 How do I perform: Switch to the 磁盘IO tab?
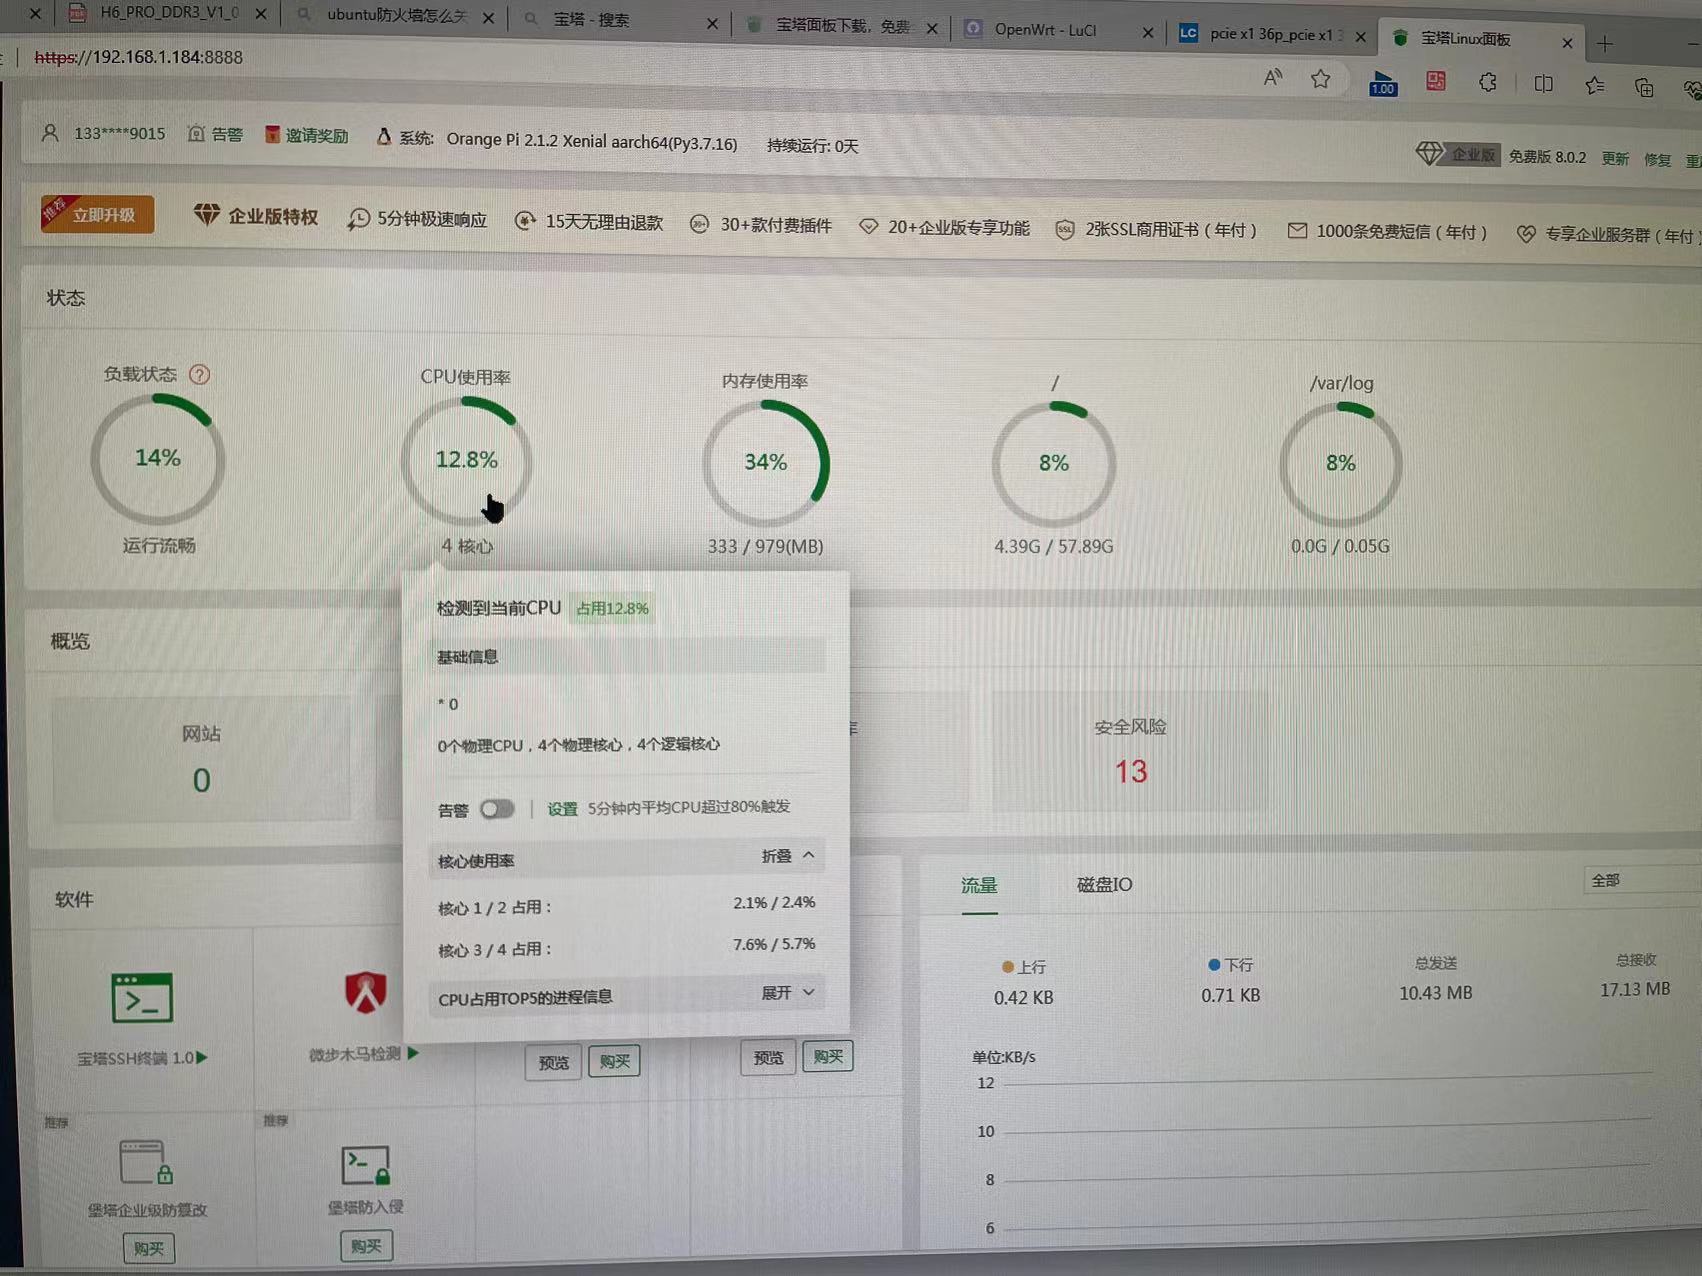click(1104, 884)
